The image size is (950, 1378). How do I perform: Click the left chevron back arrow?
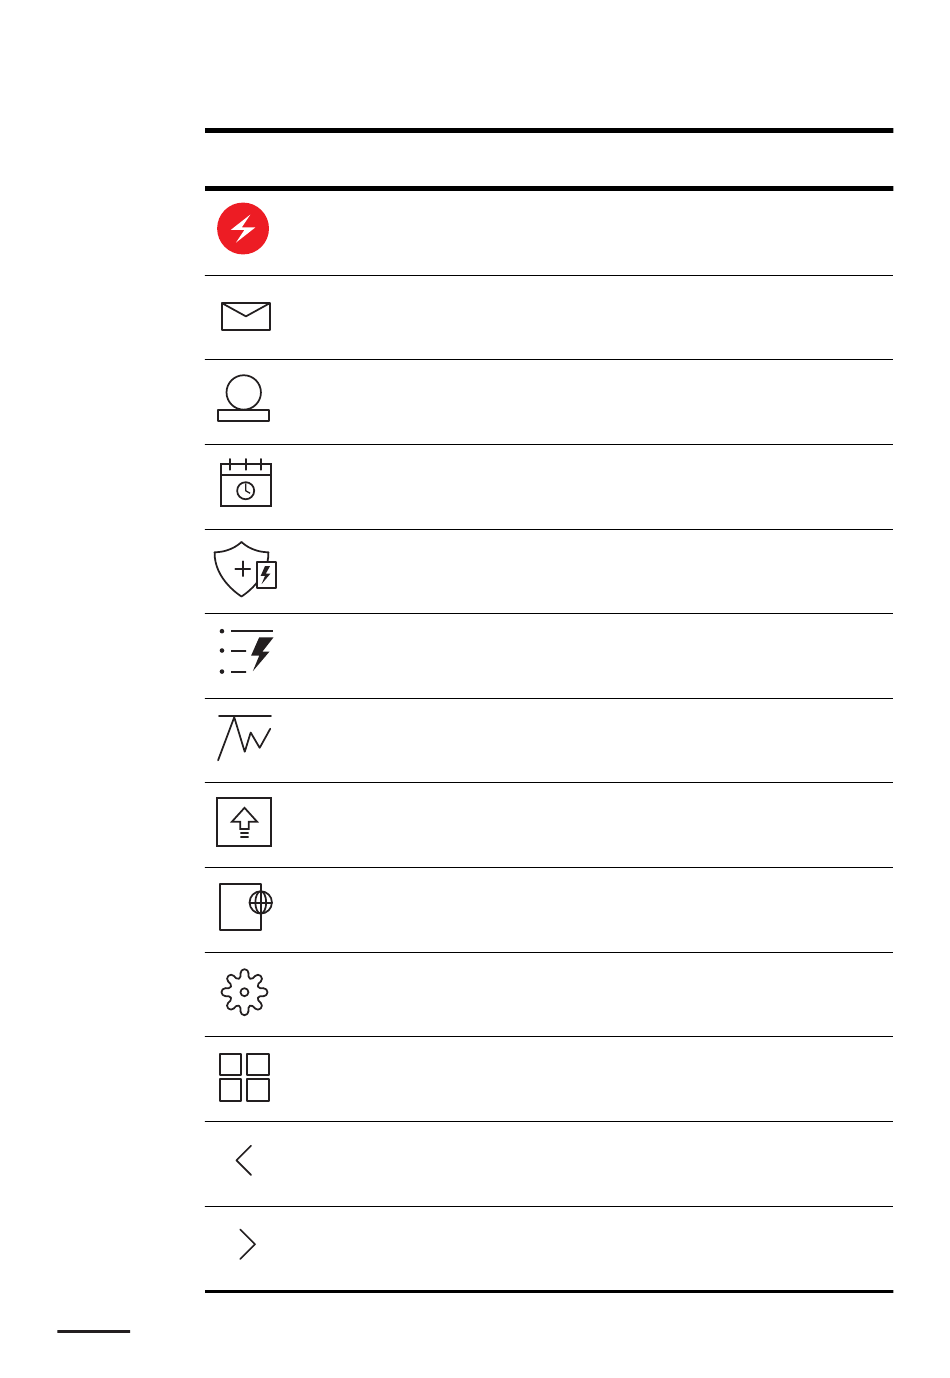click(x=244, y=1160)
